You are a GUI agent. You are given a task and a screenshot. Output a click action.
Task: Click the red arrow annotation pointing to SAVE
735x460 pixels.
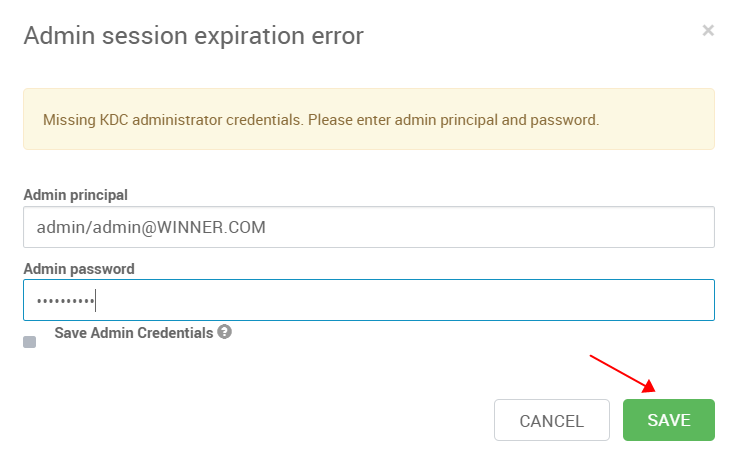point(622,373)
